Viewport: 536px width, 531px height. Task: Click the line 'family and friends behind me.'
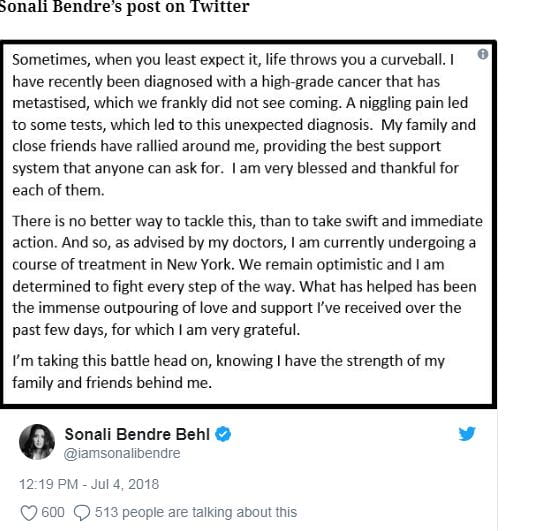(x=112, y=383)
